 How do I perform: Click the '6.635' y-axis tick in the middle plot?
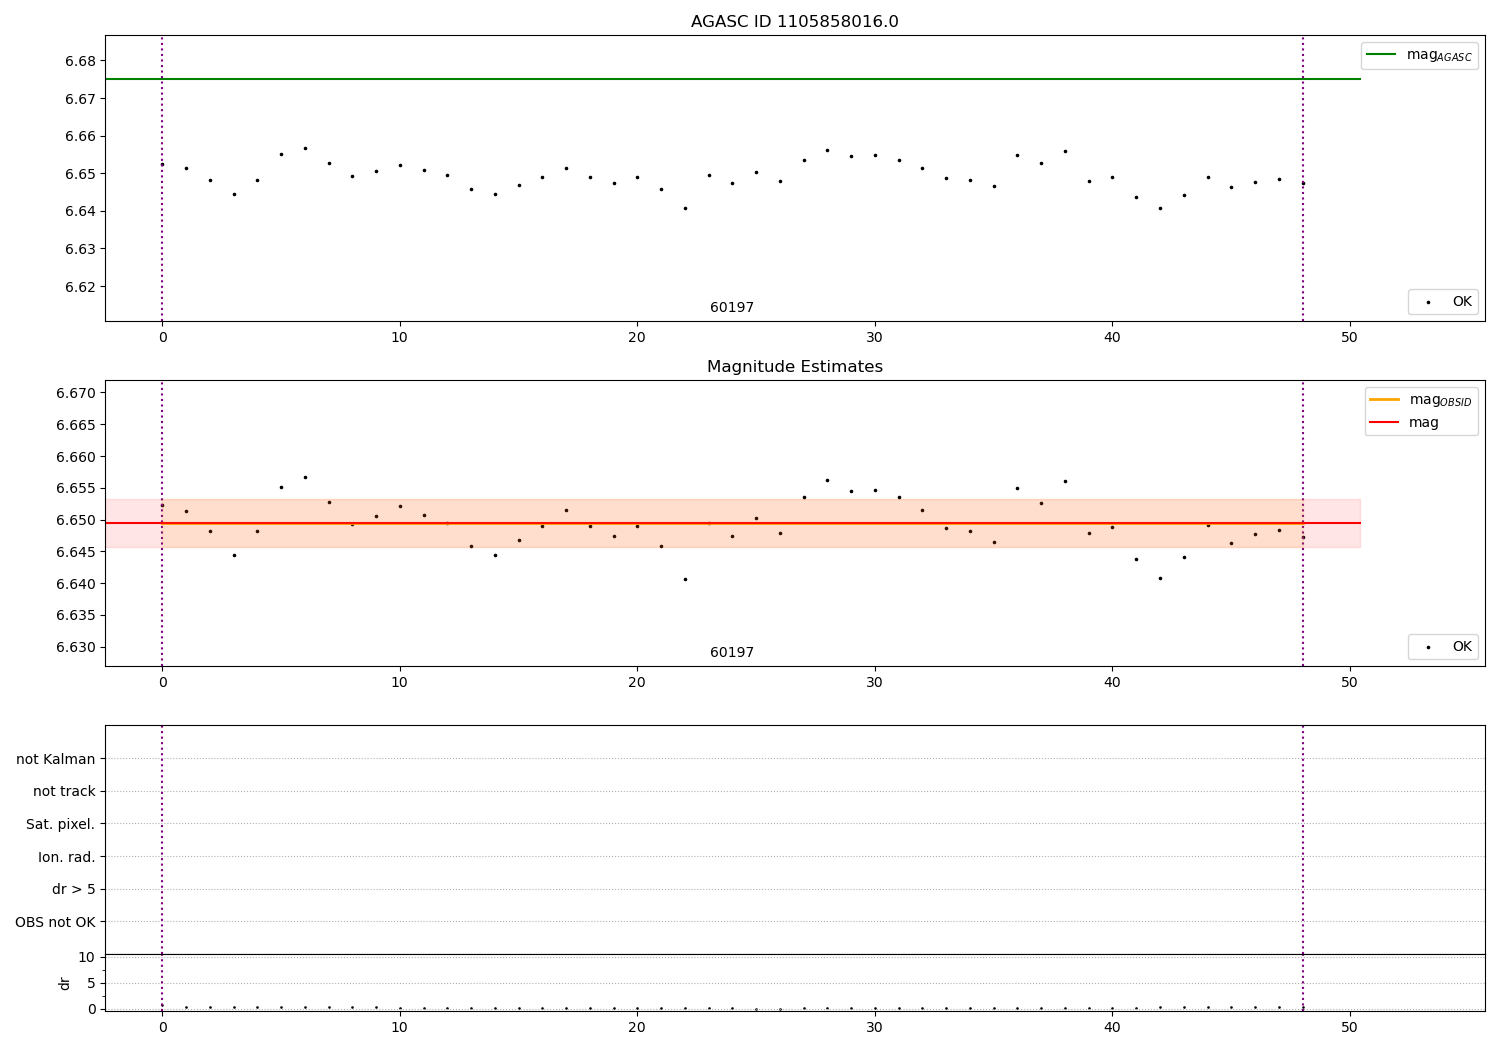(76, 615)
